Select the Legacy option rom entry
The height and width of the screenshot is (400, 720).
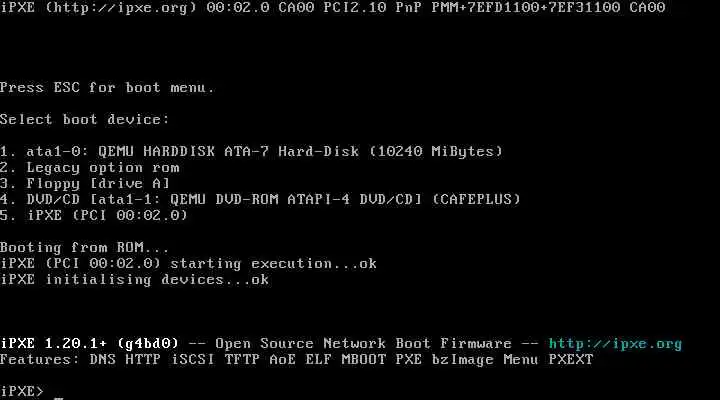90,168
